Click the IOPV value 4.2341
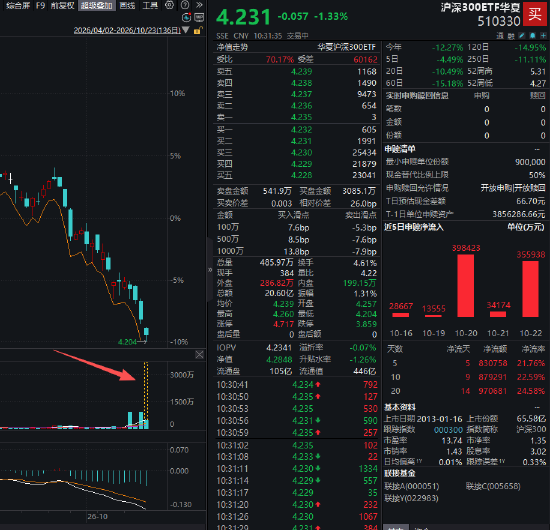 click(x=279, y=348)
